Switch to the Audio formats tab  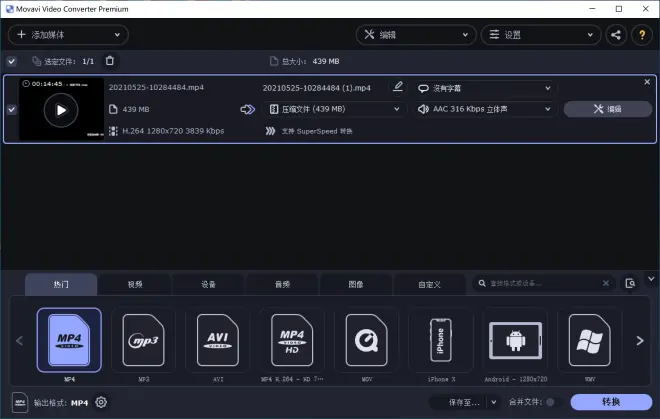(282, 285)
